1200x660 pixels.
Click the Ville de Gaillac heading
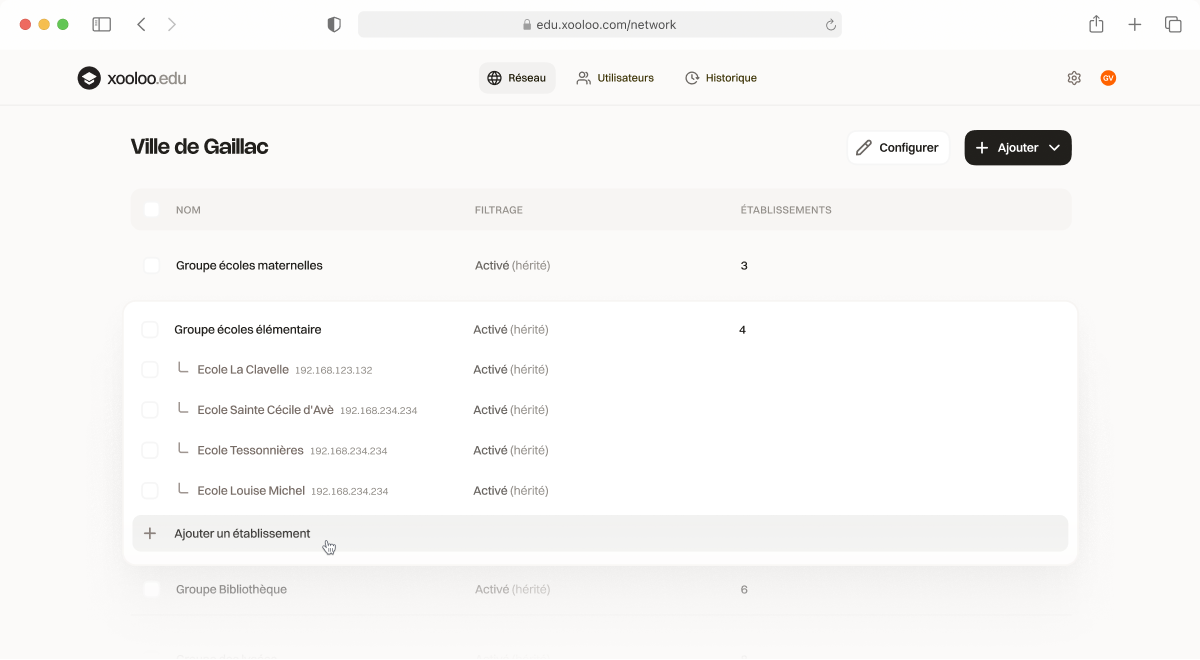coord(199,147)
